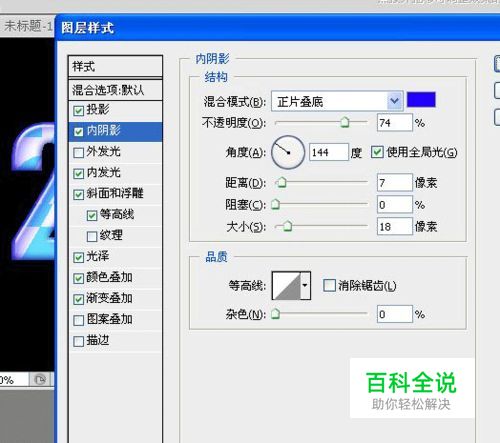500x443 pixels.
Task: Enable the 外发光 outer glow checkbox
Action: tap(78, 153)
